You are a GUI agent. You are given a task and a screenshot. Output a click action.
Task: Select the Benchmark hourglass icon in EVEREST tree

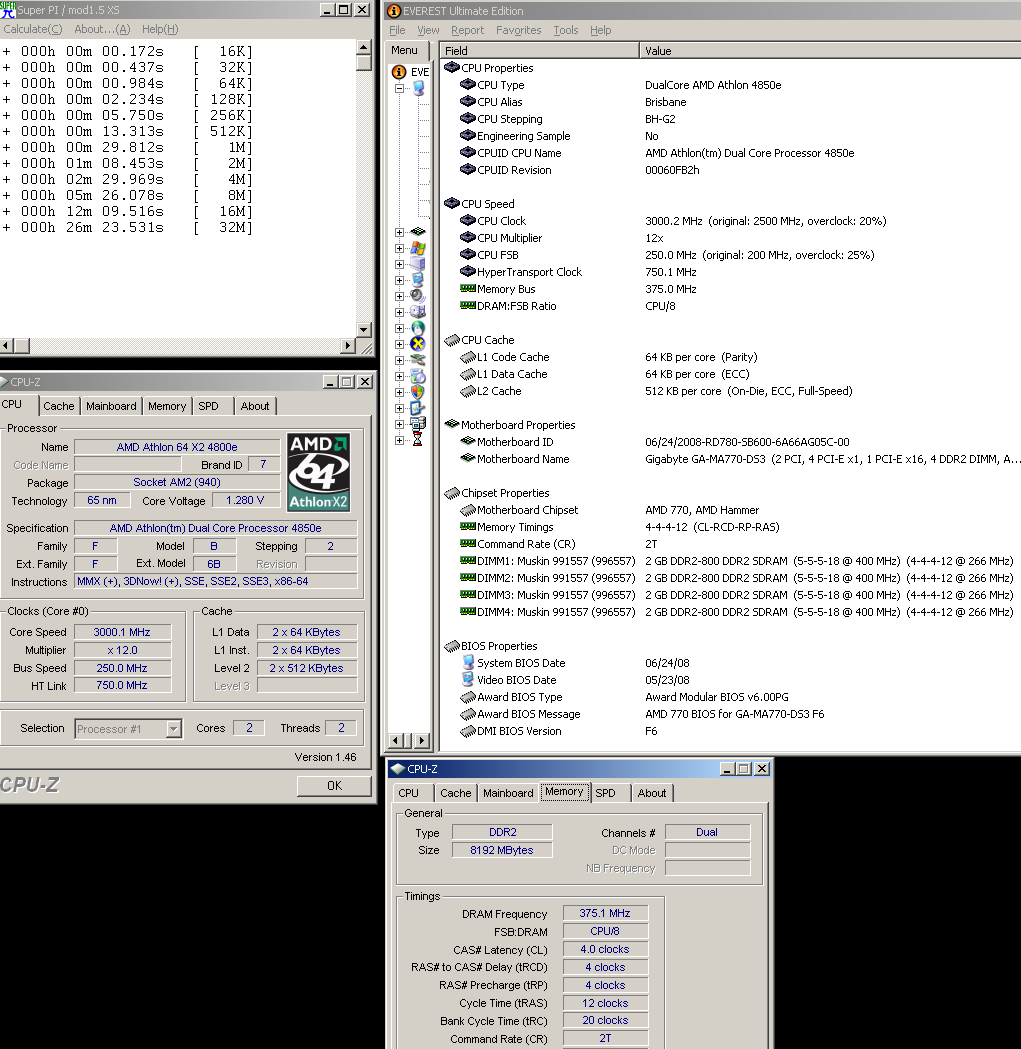tap(418, 440)
